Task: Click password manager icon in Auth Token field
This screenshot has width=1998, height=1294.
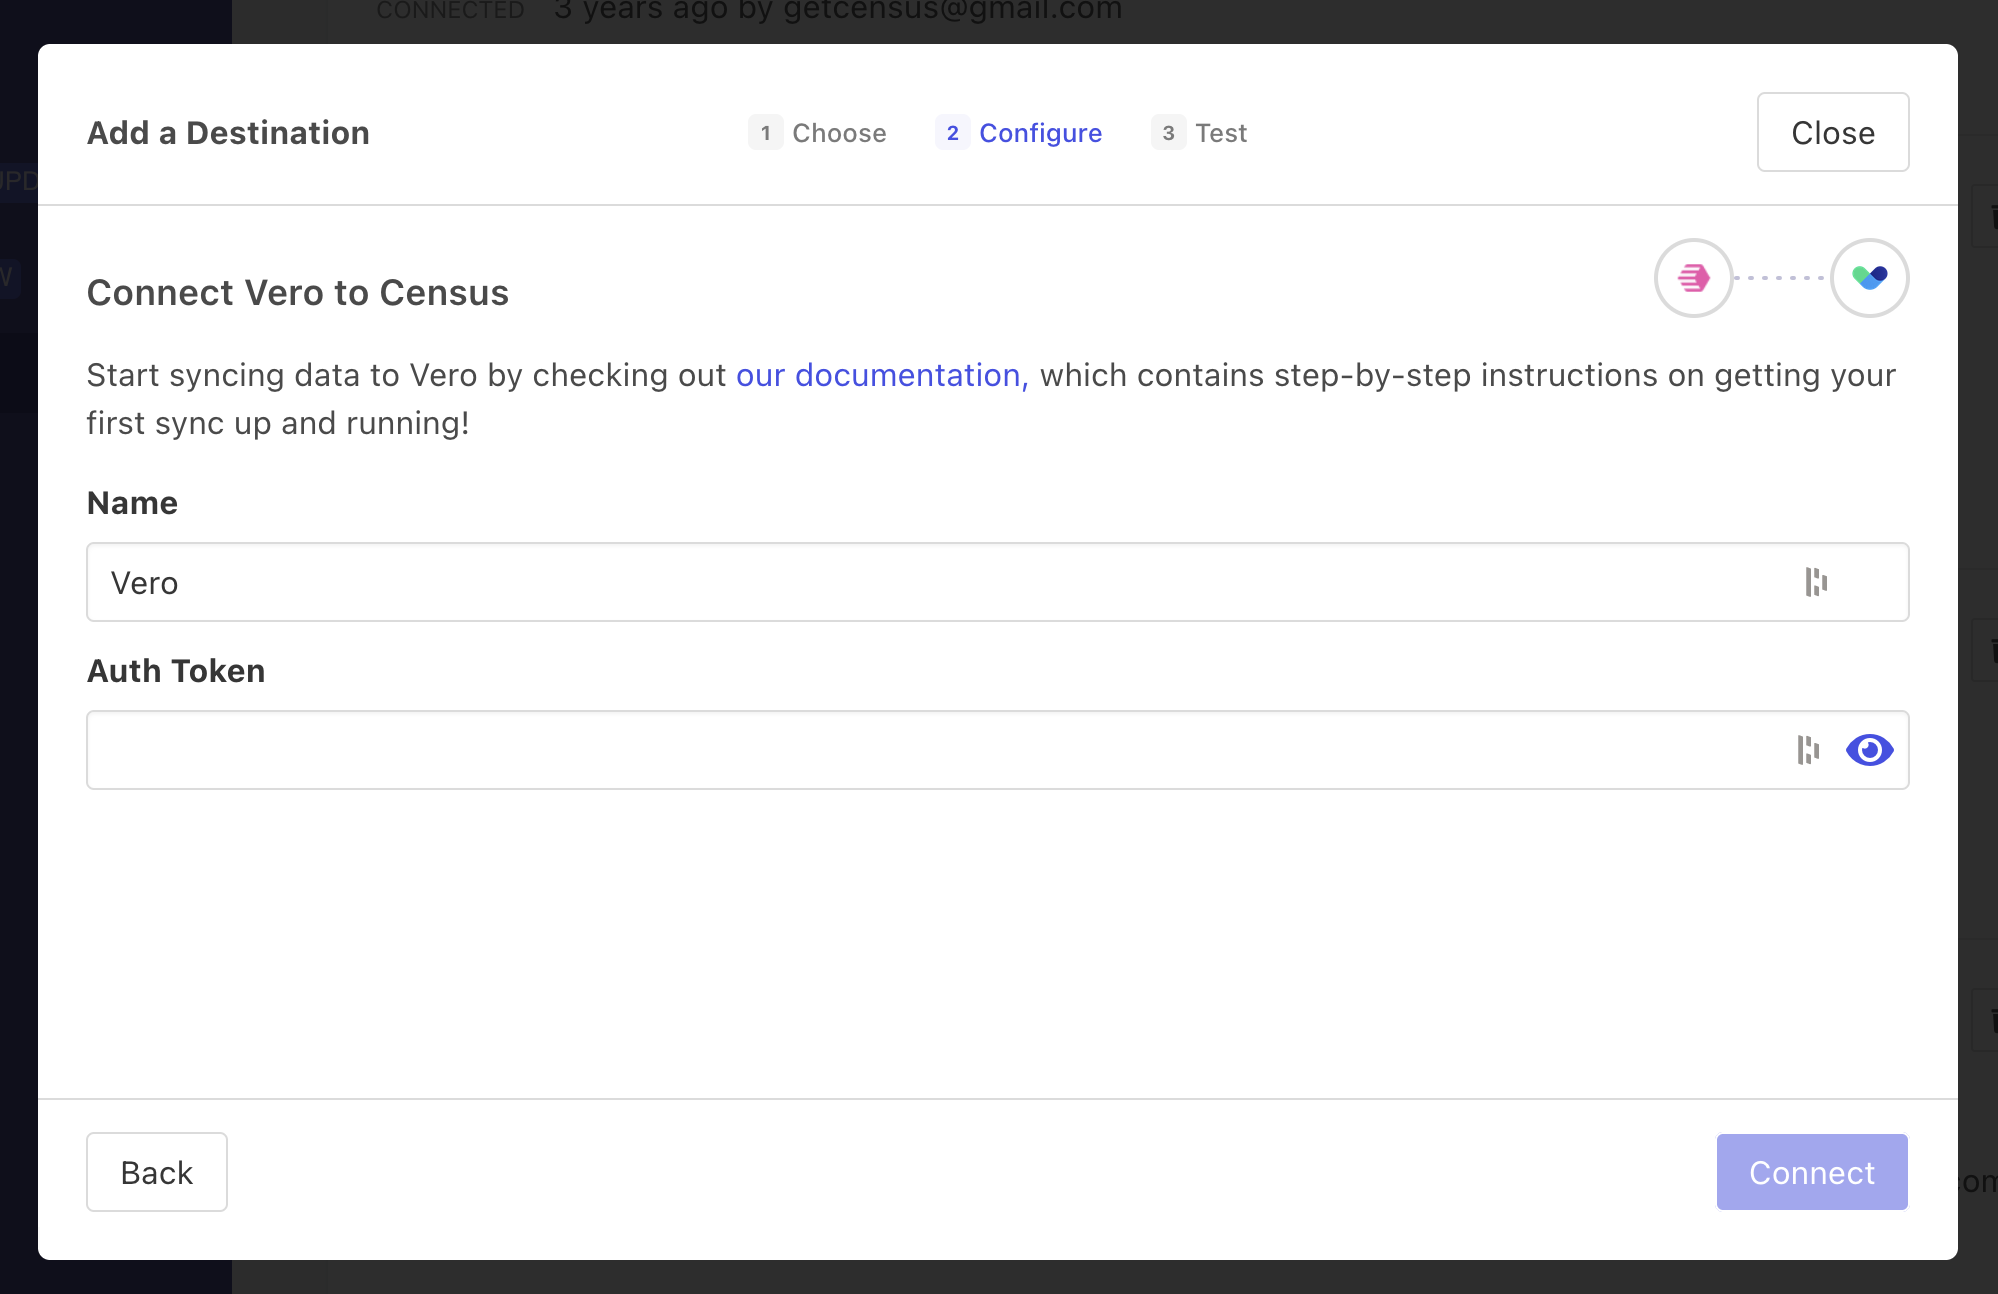Action: (x=1808, y=750)
